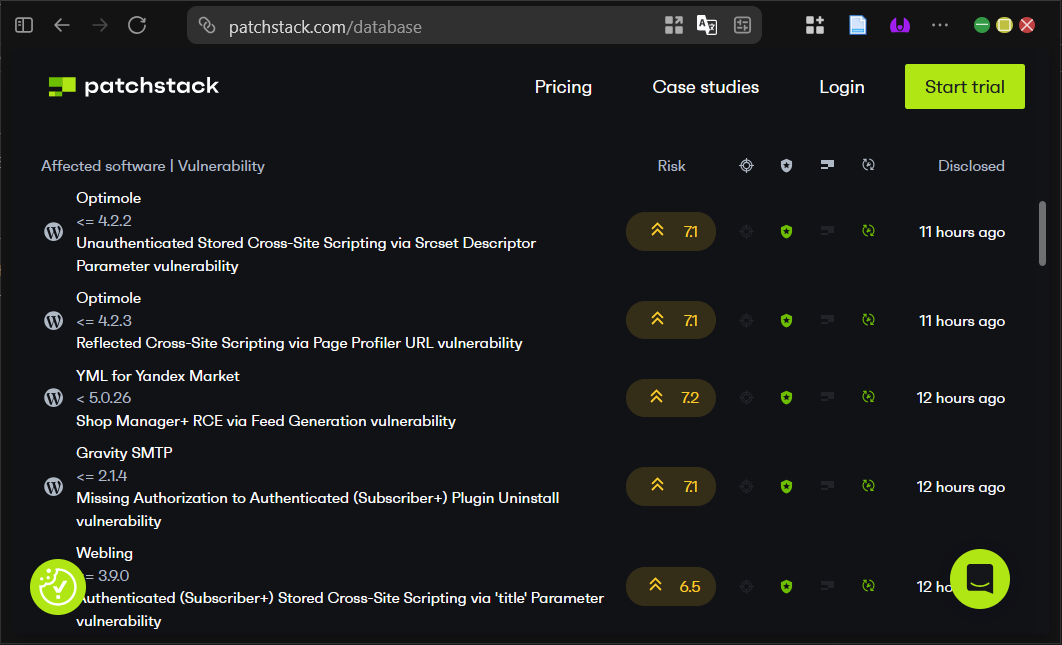
Task: Click the shield icon column header
Action: pyautogui.click(x=786, y=165)
